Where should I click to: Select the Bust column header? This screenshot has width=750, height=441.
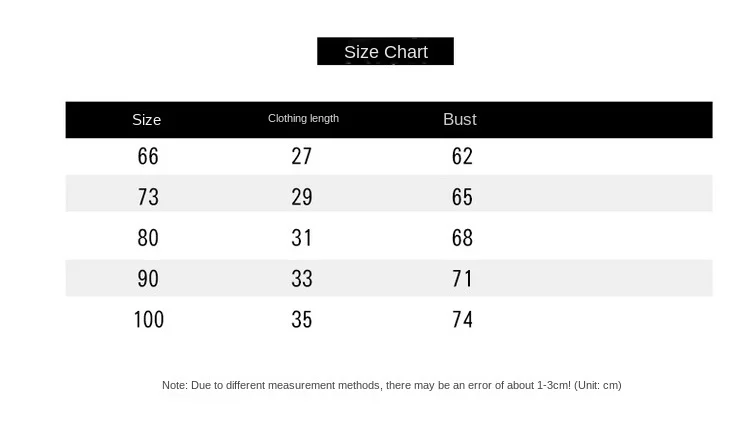coord(460,119)
